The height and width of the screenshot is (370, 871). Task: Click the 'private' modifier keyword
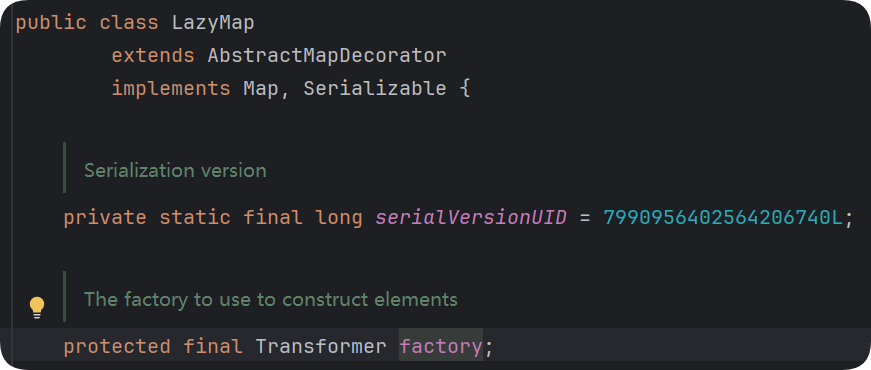pos(105,217)
